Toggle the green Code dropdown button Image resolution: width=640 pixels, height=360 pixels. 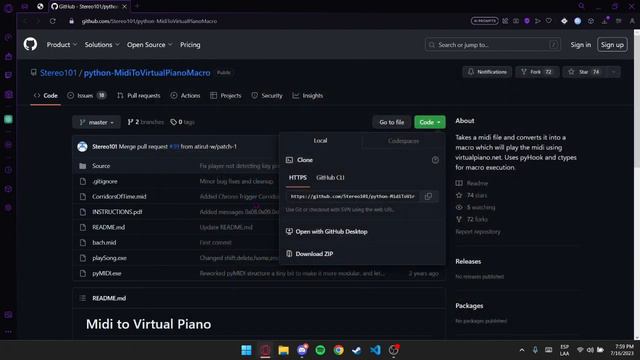point(430,122)
